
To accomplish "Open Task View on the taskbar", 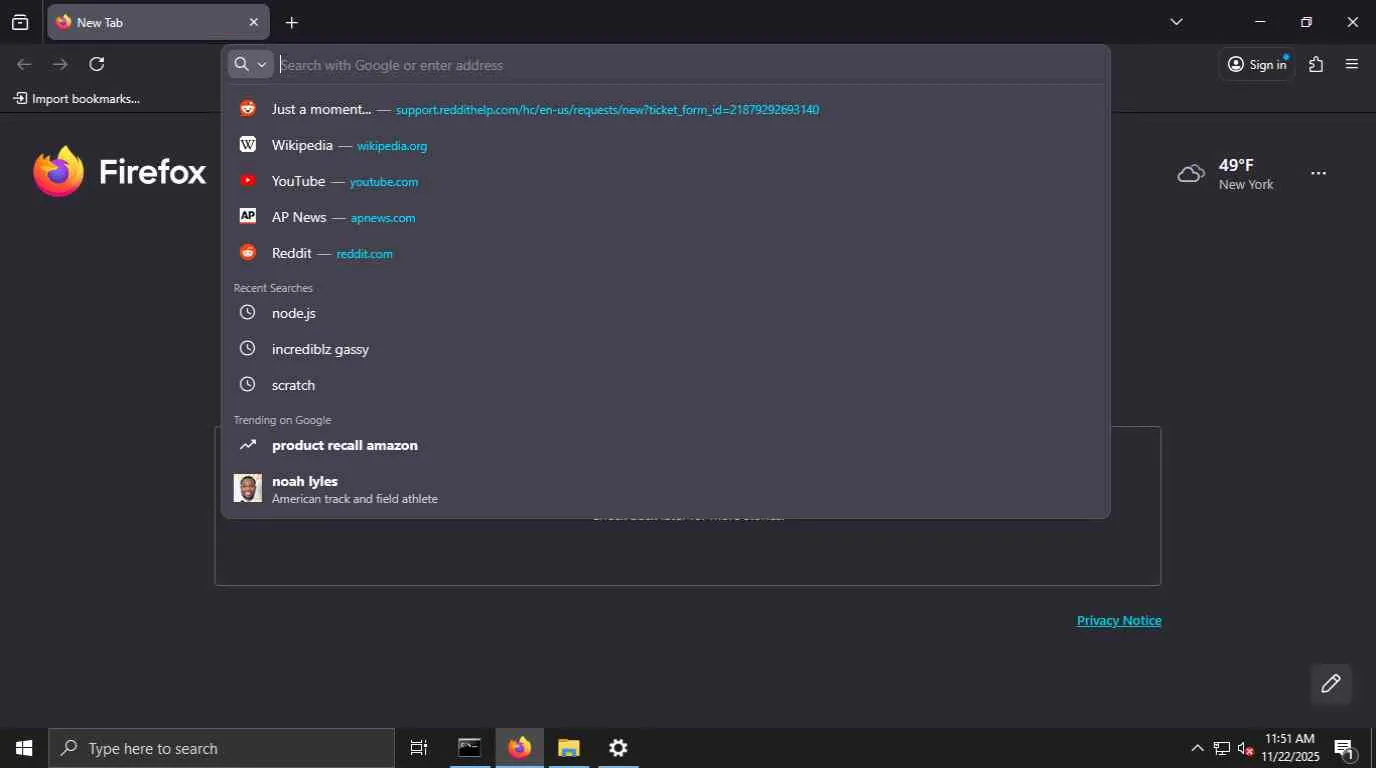I will (419, 748).
